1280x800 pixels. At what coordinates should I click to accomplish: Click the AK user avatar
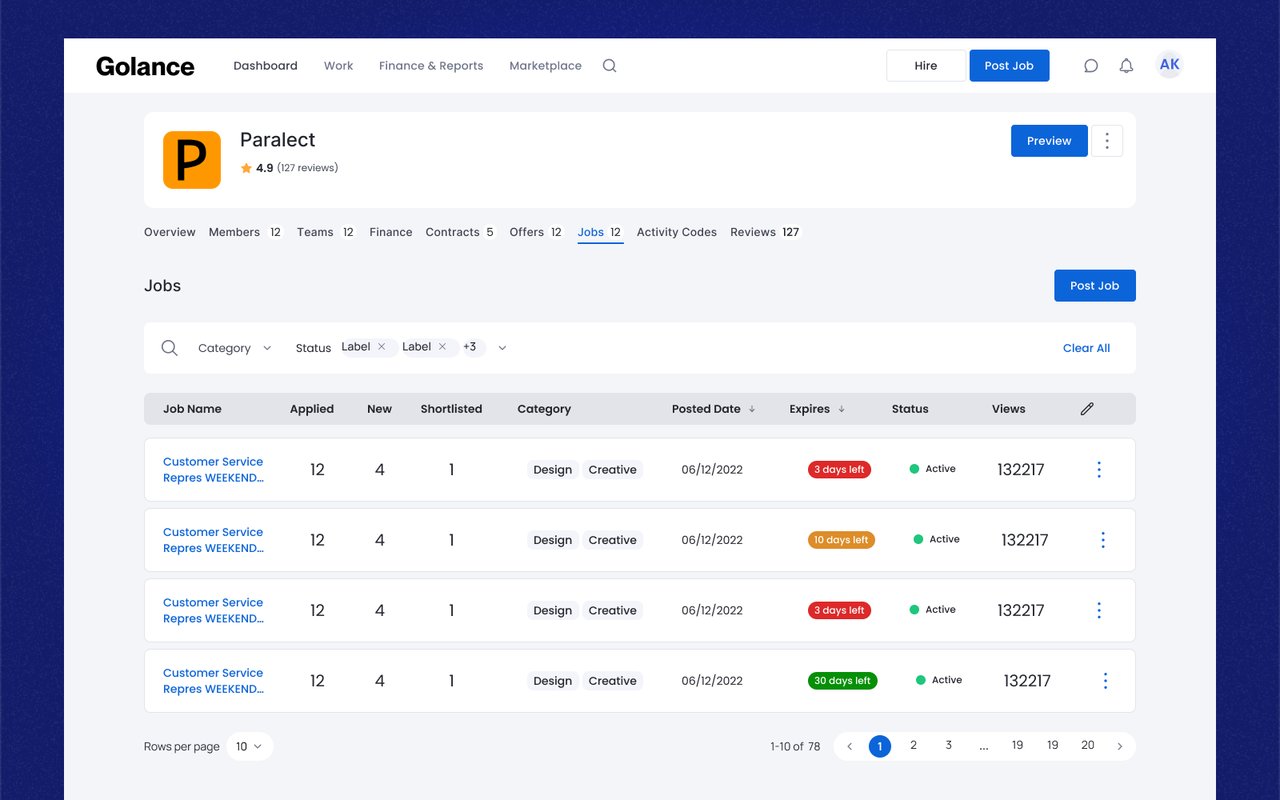coord(1169,65)
